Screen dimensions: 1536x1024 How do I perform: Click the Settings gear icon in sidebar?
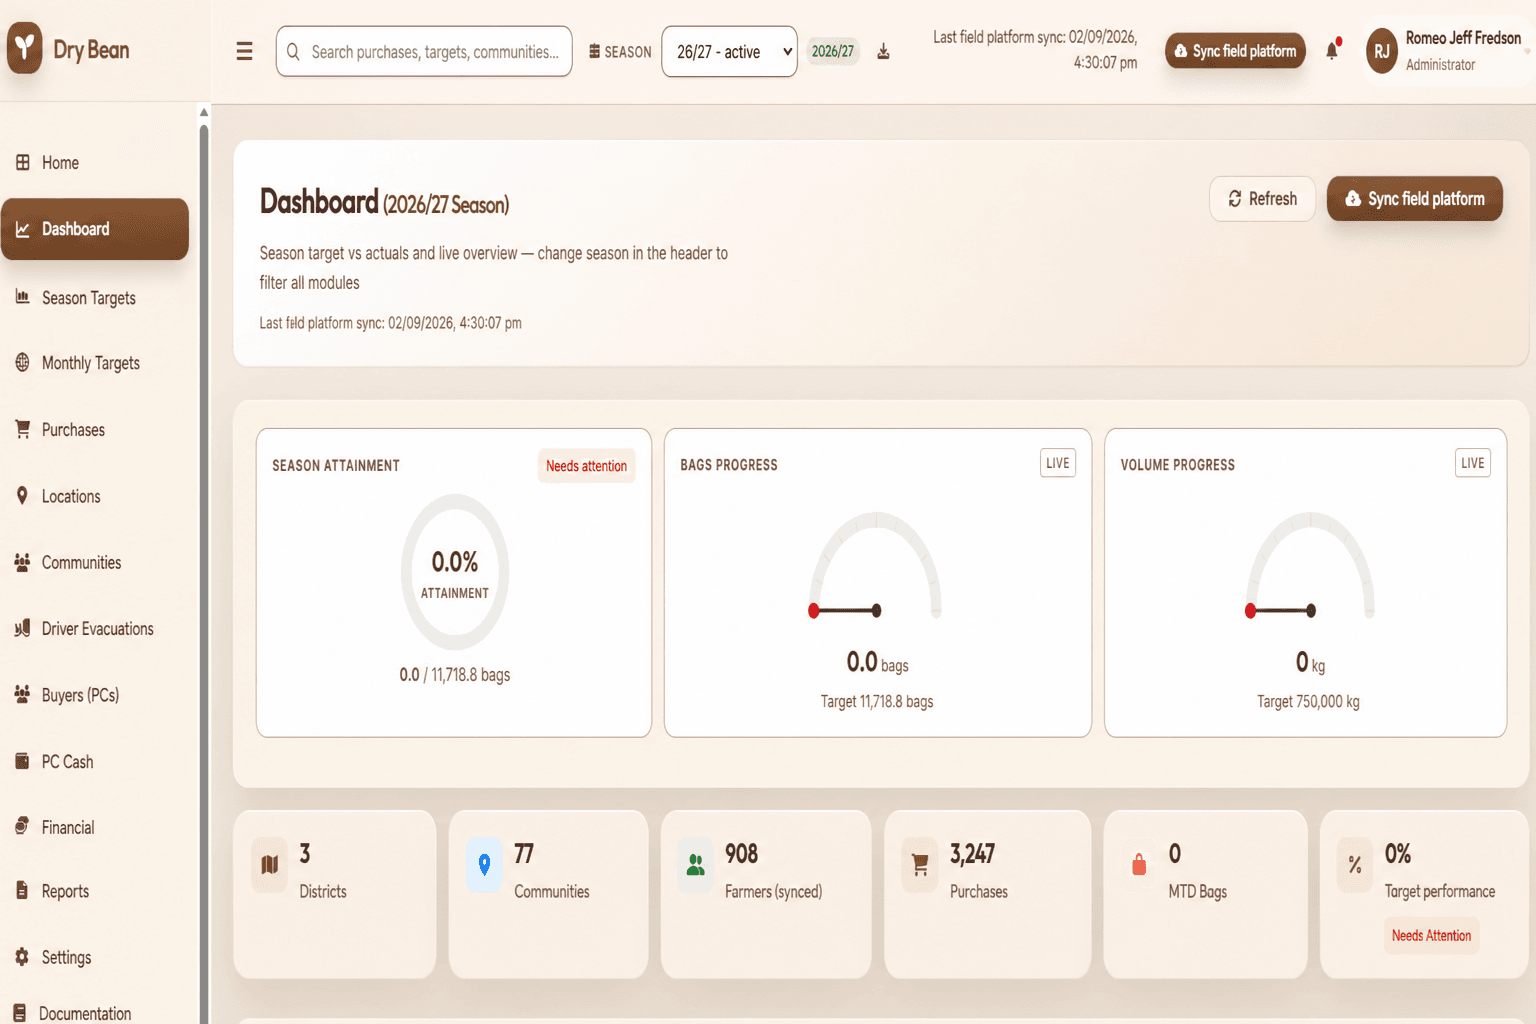22,957
